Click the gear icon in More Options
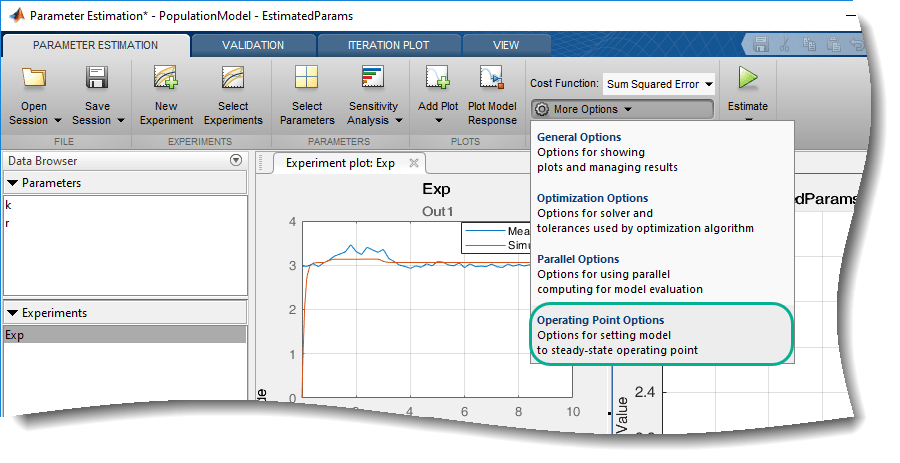This screenshot has height=463, width=900. [x=541, y=109]
